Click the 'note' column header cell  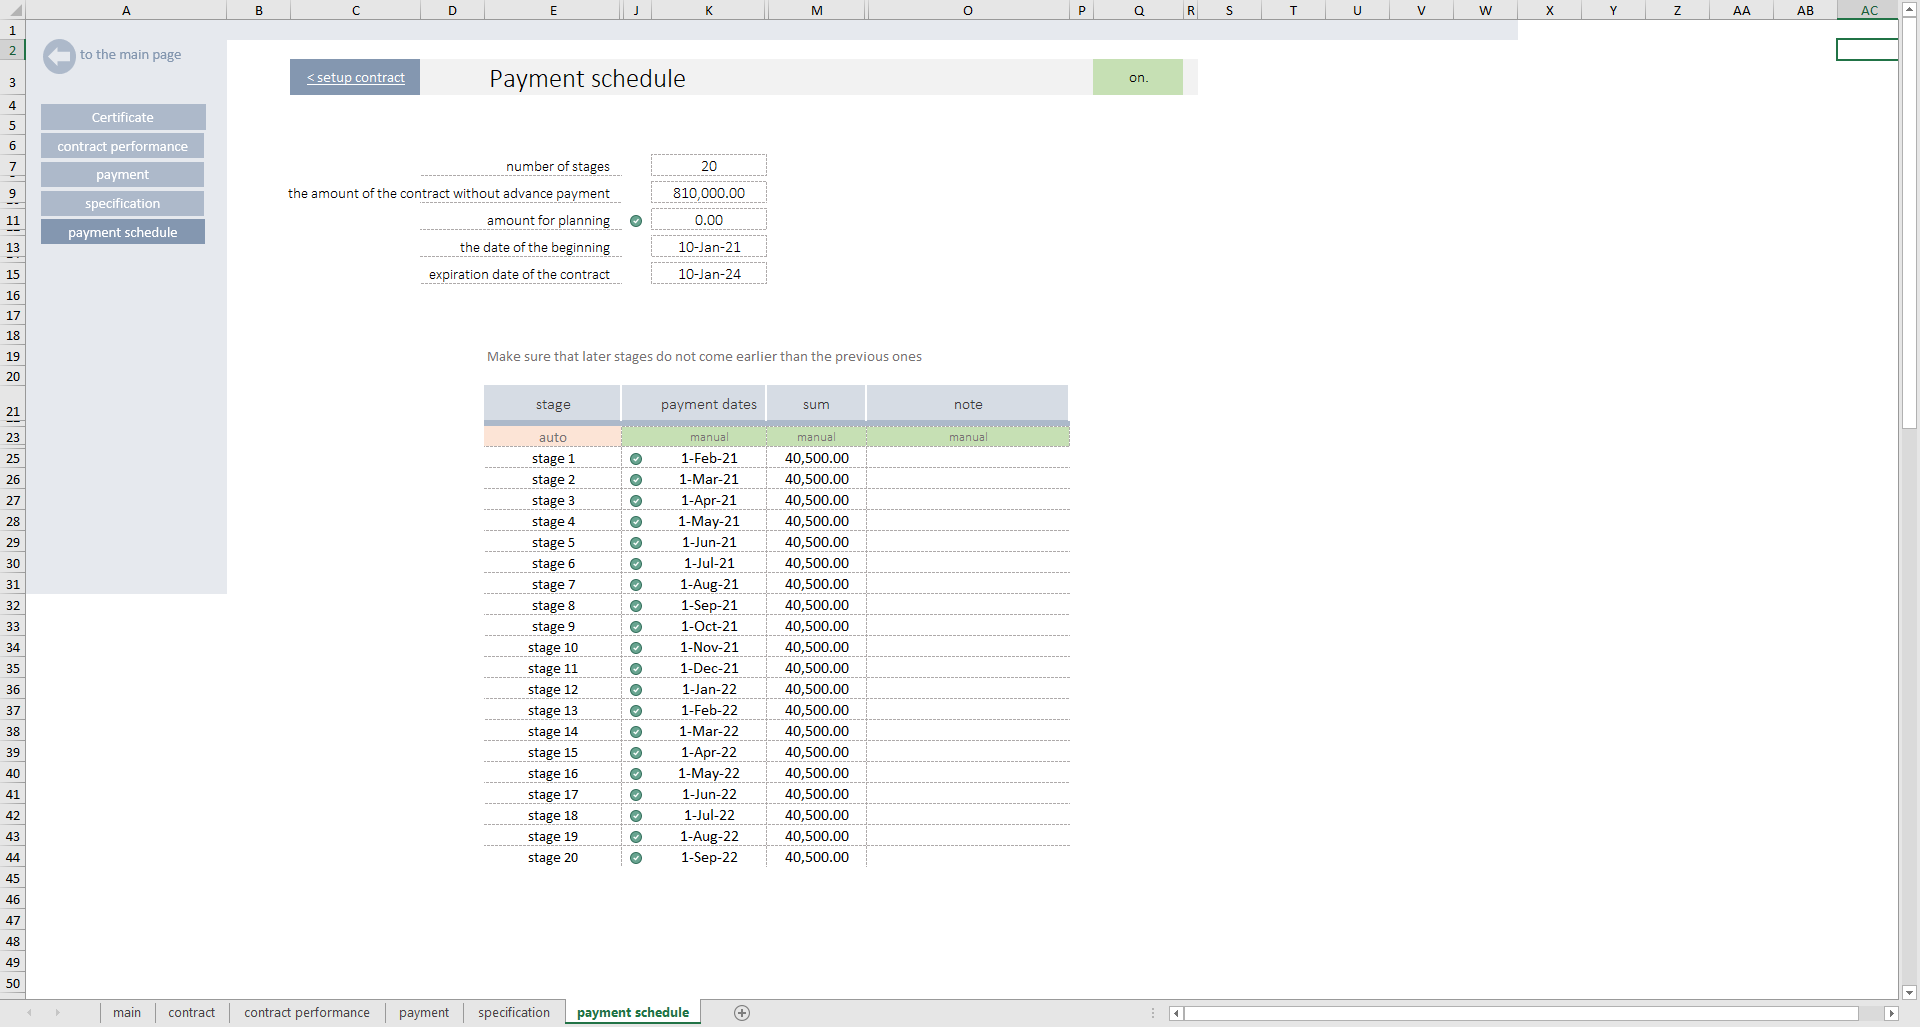click(x=968, y=404)
